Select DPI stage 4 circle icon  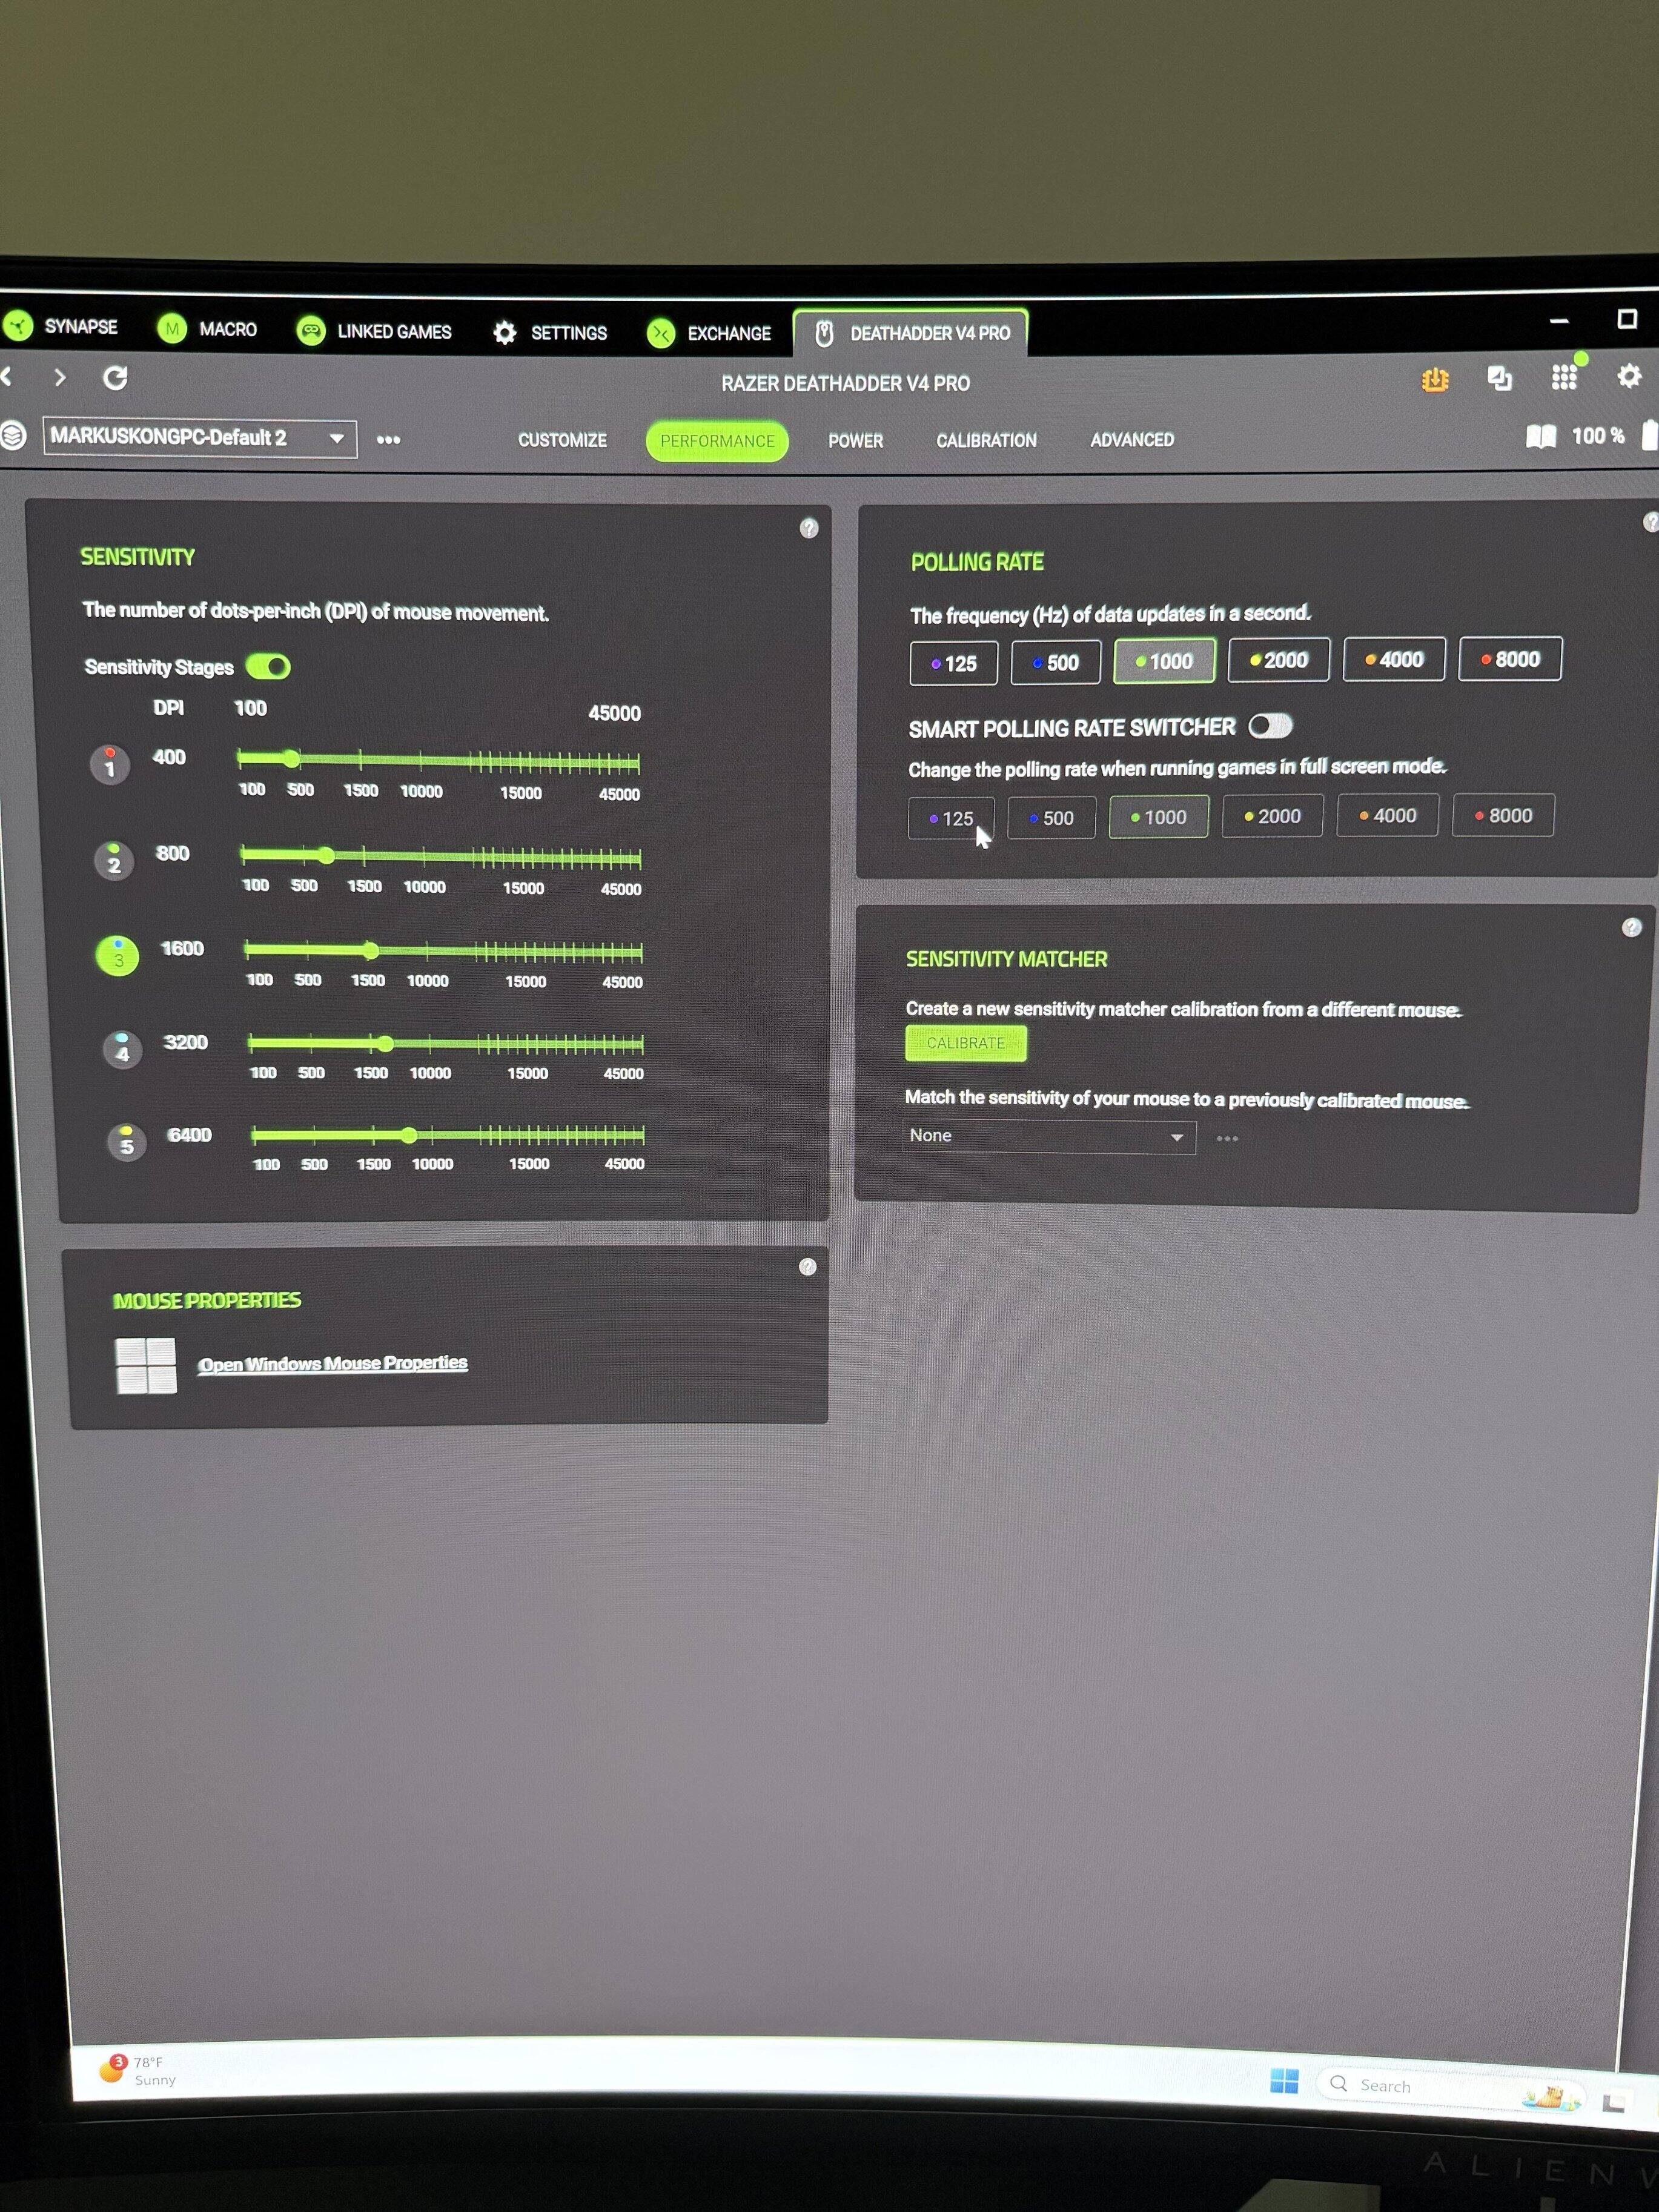click(x=122, y=1049)
